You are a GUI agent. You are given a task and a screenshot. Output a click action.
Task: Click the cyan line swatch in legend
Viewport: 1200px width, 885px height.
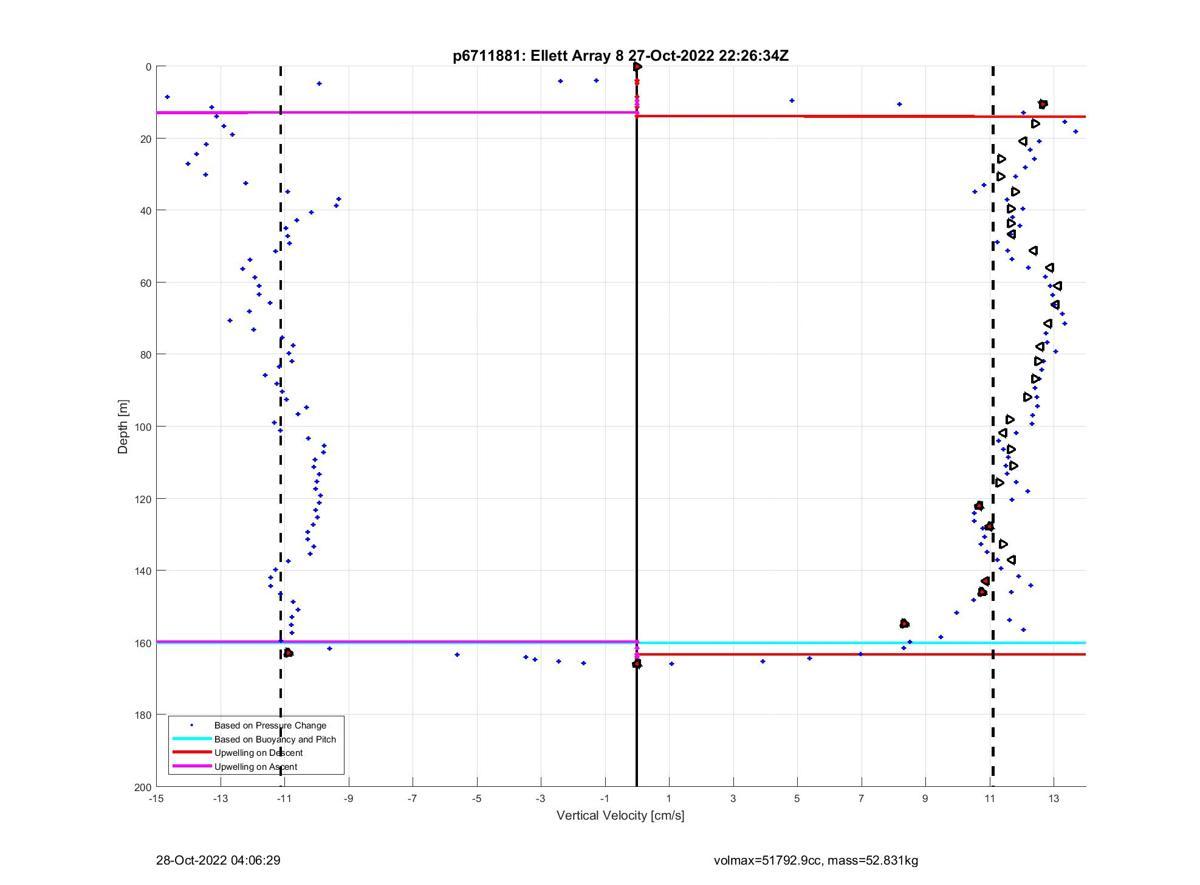191,739
